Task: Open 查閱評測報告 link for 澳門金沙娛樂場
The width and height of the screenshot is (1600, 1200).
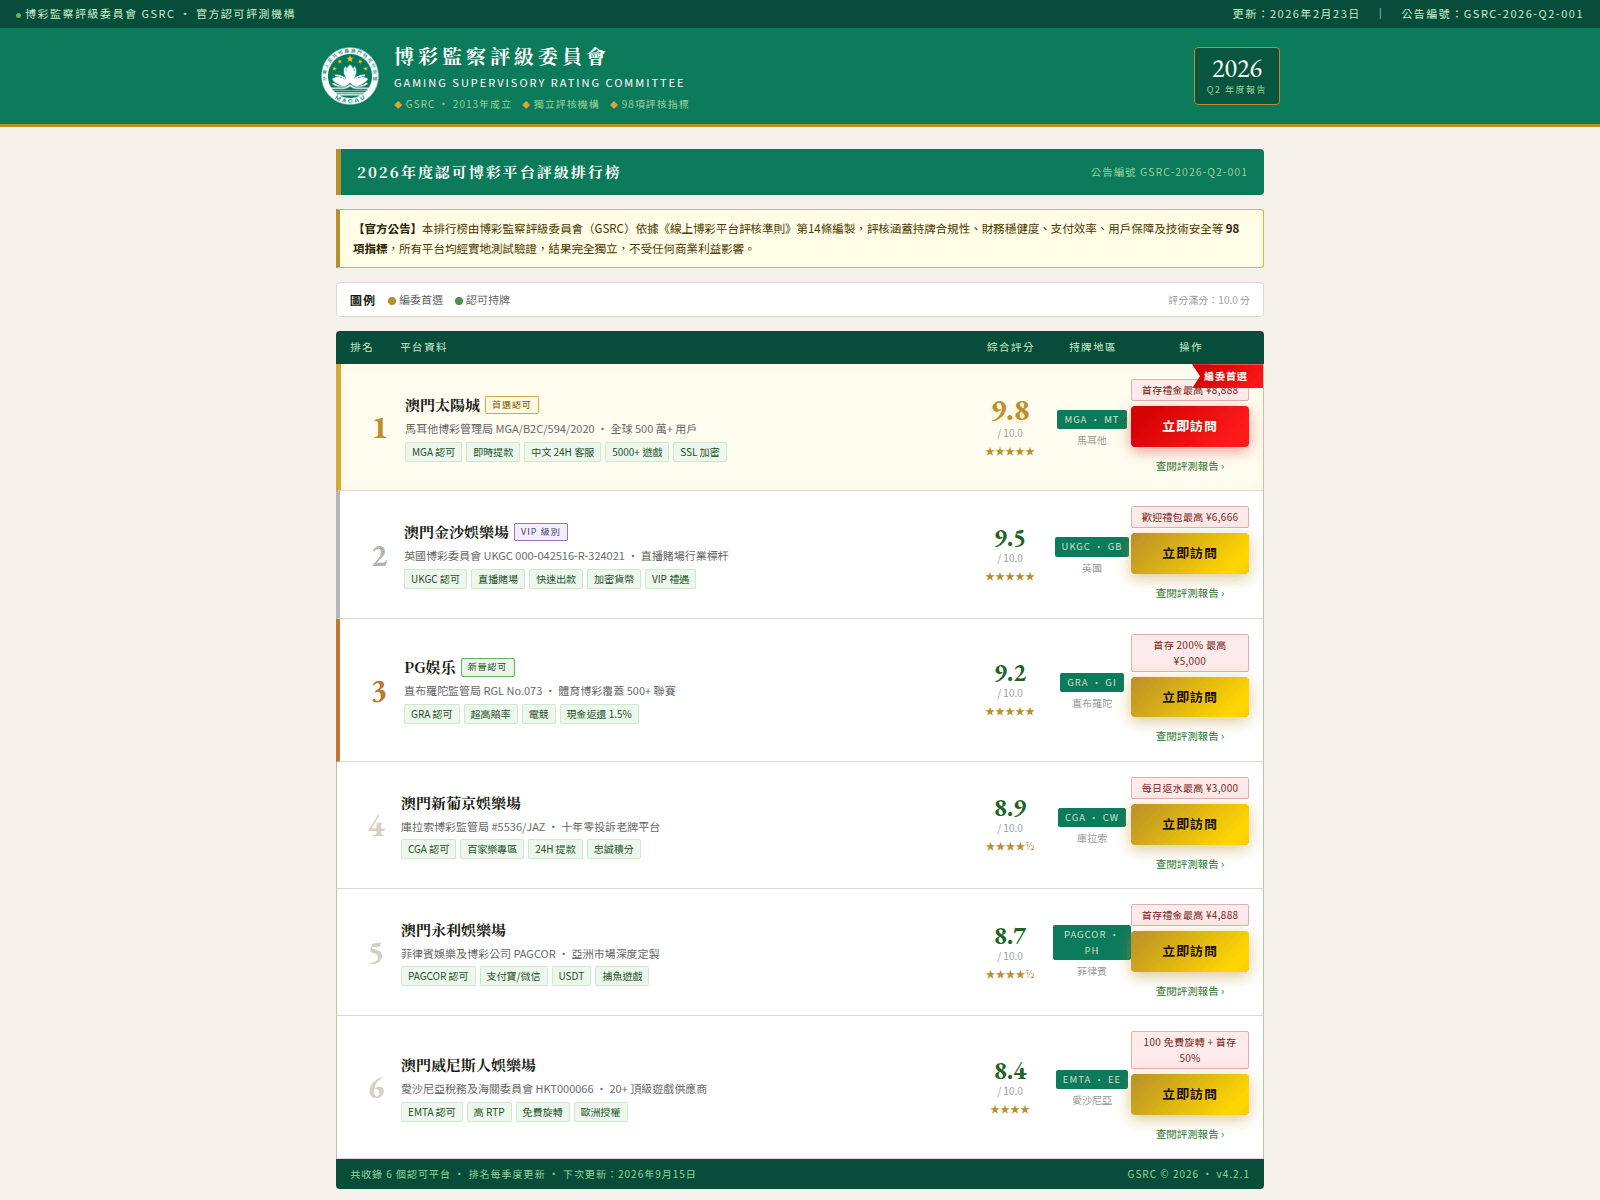Action: 1189,594
